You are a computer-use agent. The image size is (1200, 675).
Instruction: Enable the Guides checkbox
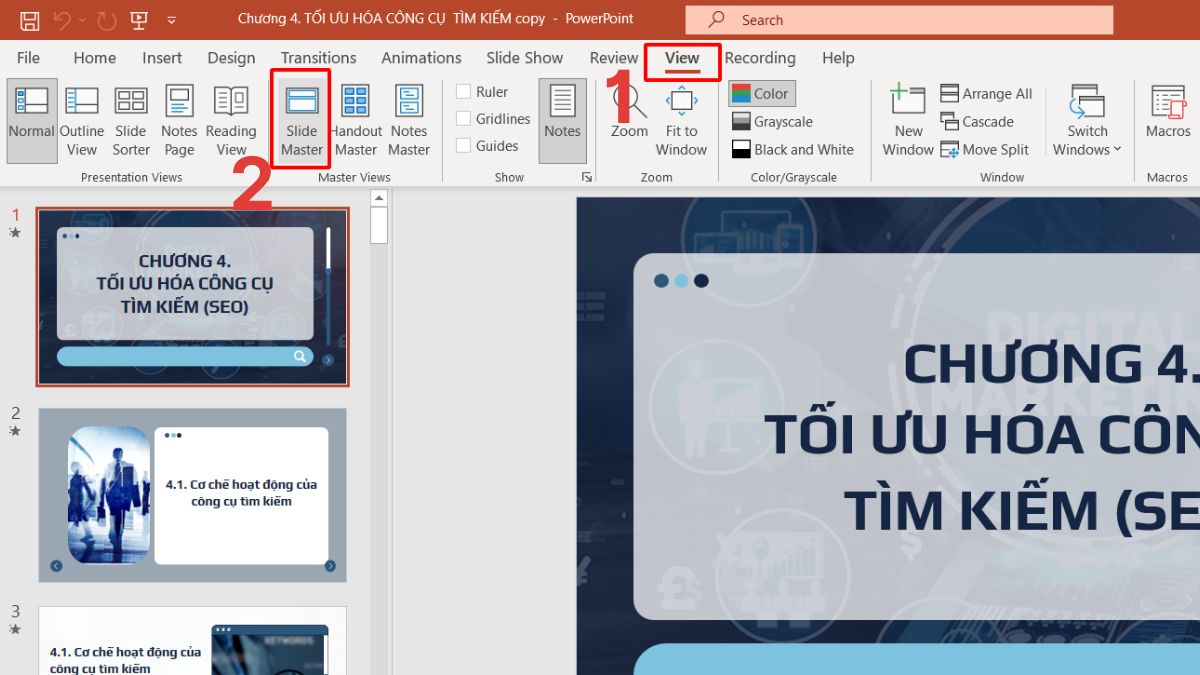[464, 146]
